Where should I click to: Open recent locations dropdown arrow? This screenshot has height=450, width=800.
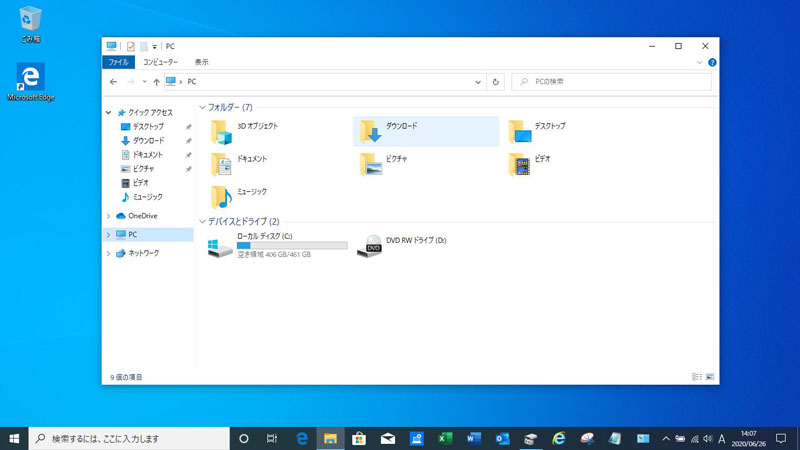click(144, 82)
